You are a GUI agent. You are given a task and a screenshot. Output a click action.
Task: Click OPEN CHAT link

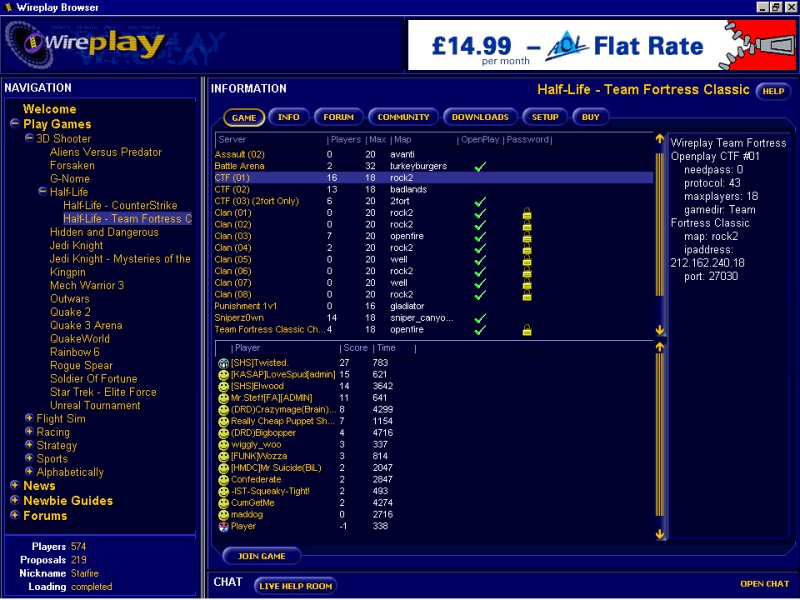764,584
